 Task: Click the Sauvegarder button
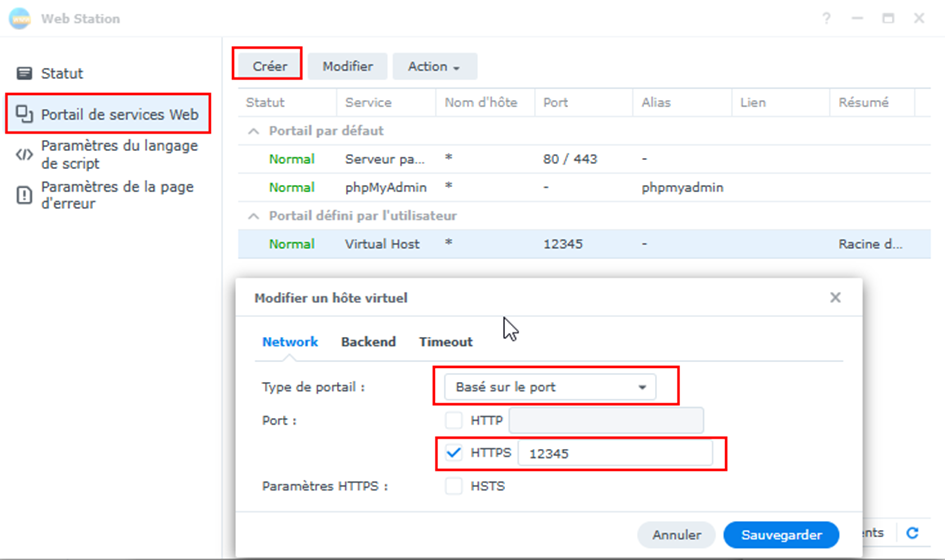tap(781, 535)
